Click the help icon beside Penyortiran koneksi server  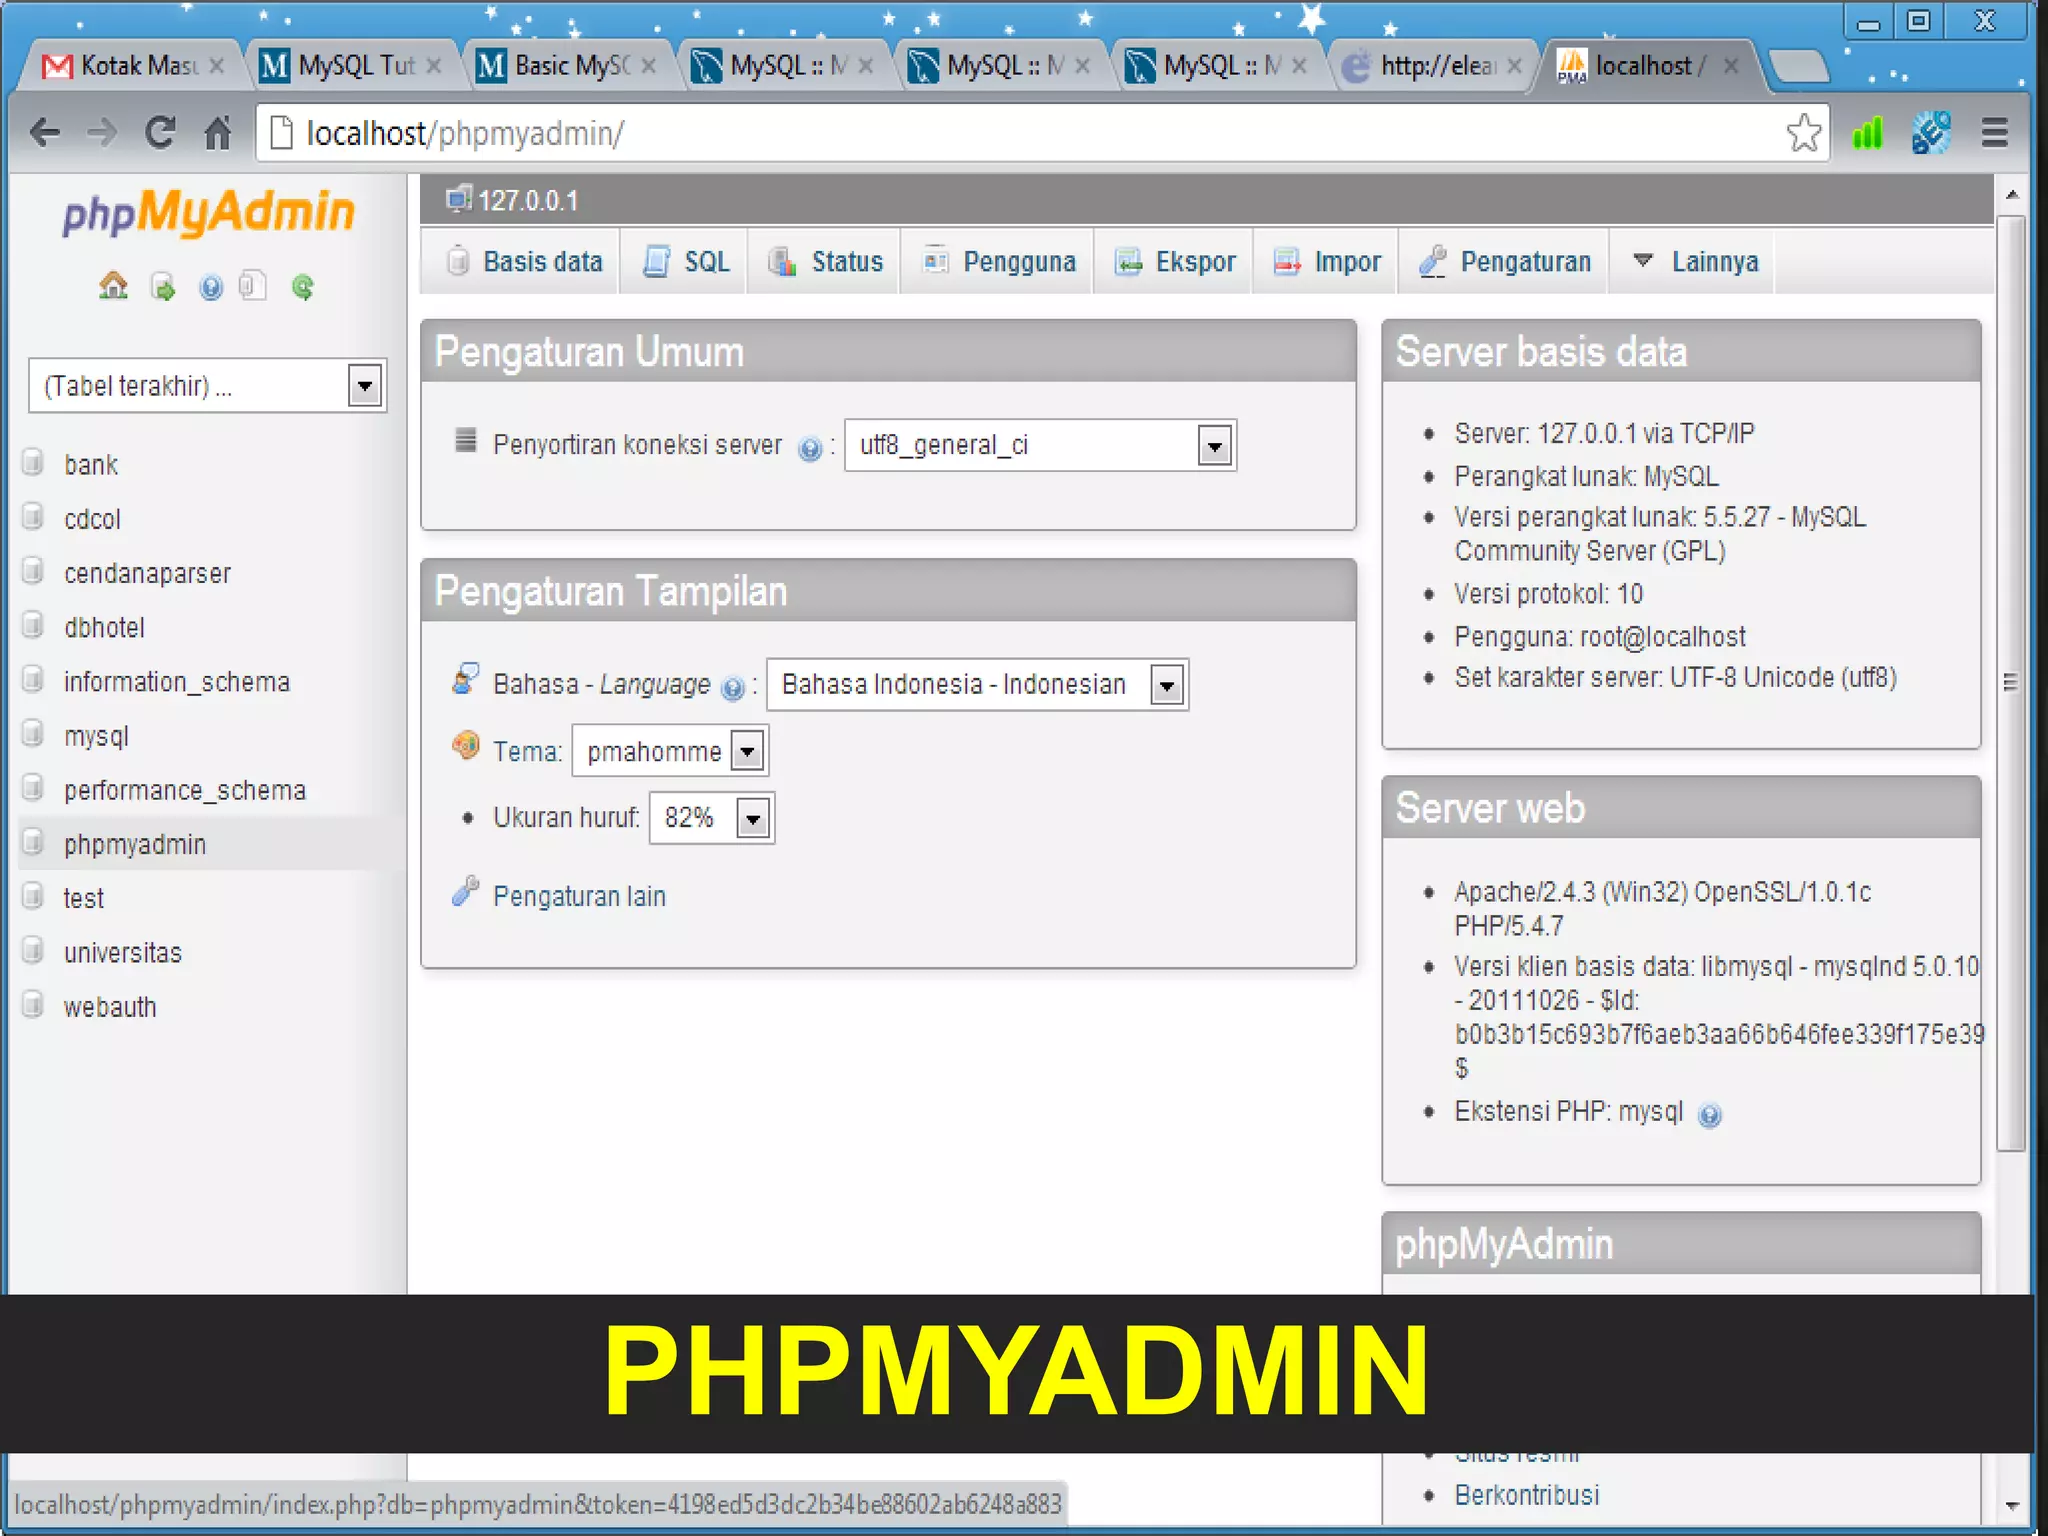(x=810, y=449)
